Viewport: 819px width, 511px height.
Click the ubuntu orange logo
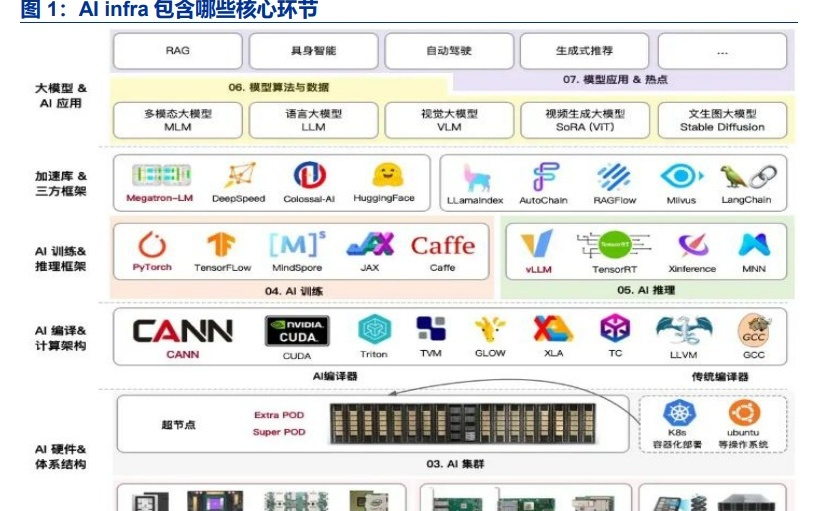pos(744,413)
